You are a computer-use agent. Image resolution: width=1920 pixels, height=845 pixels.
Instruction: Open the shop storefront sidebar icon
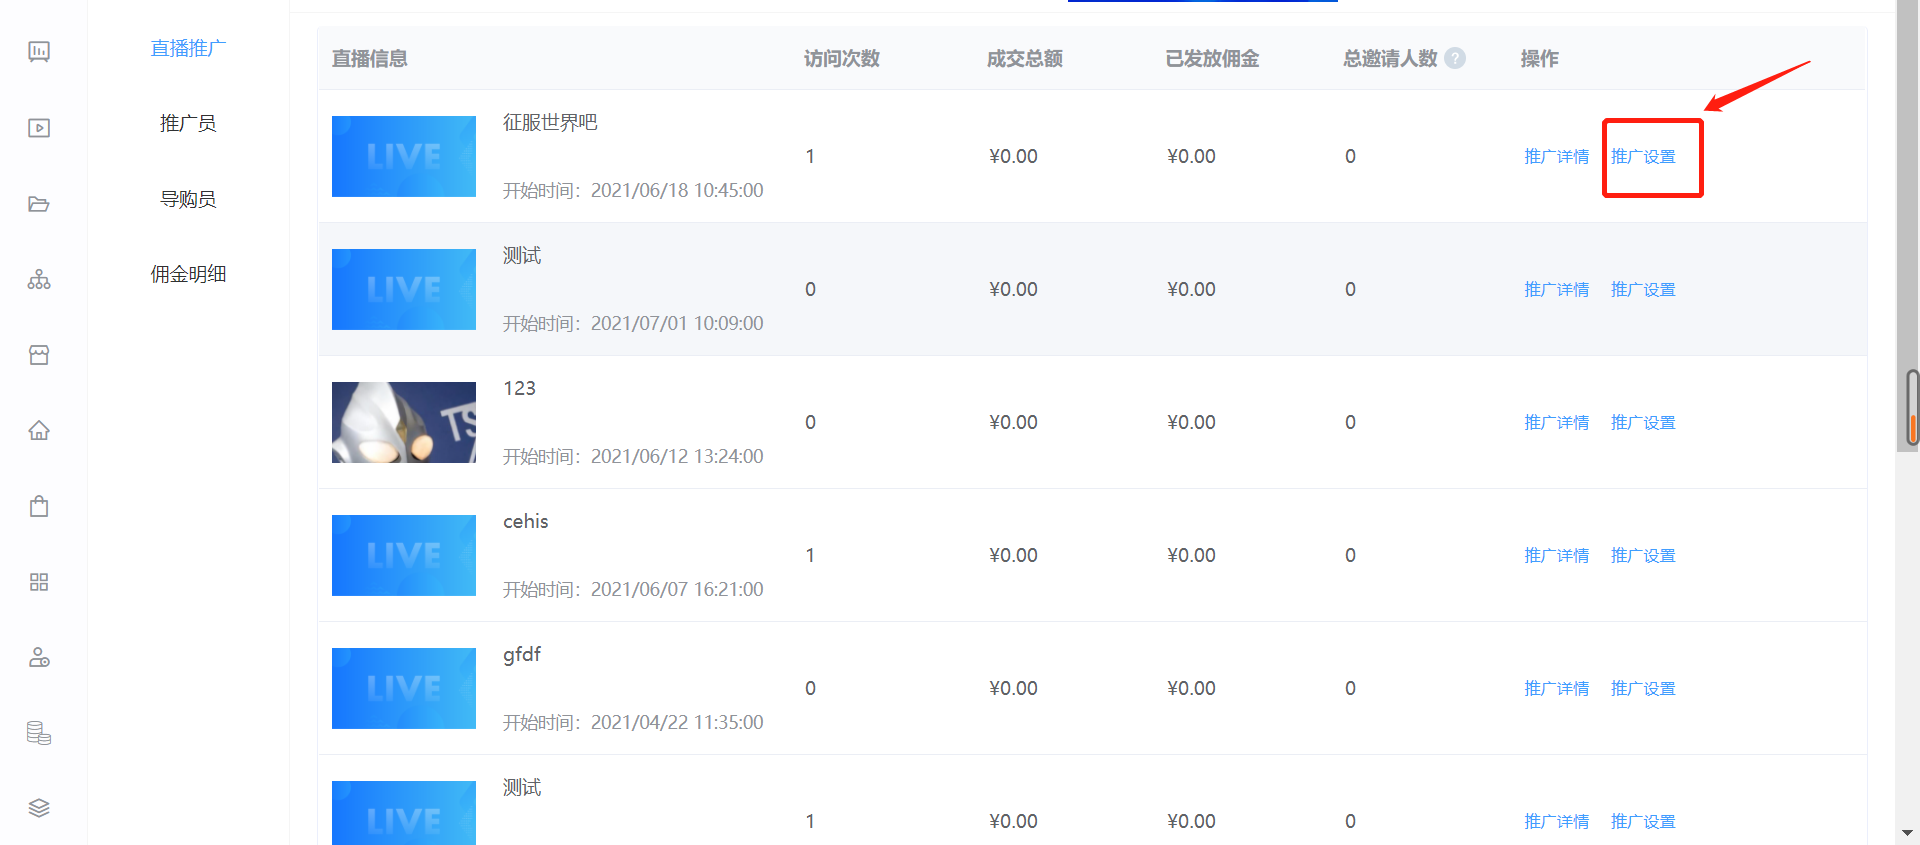click(x=39, y=355)
